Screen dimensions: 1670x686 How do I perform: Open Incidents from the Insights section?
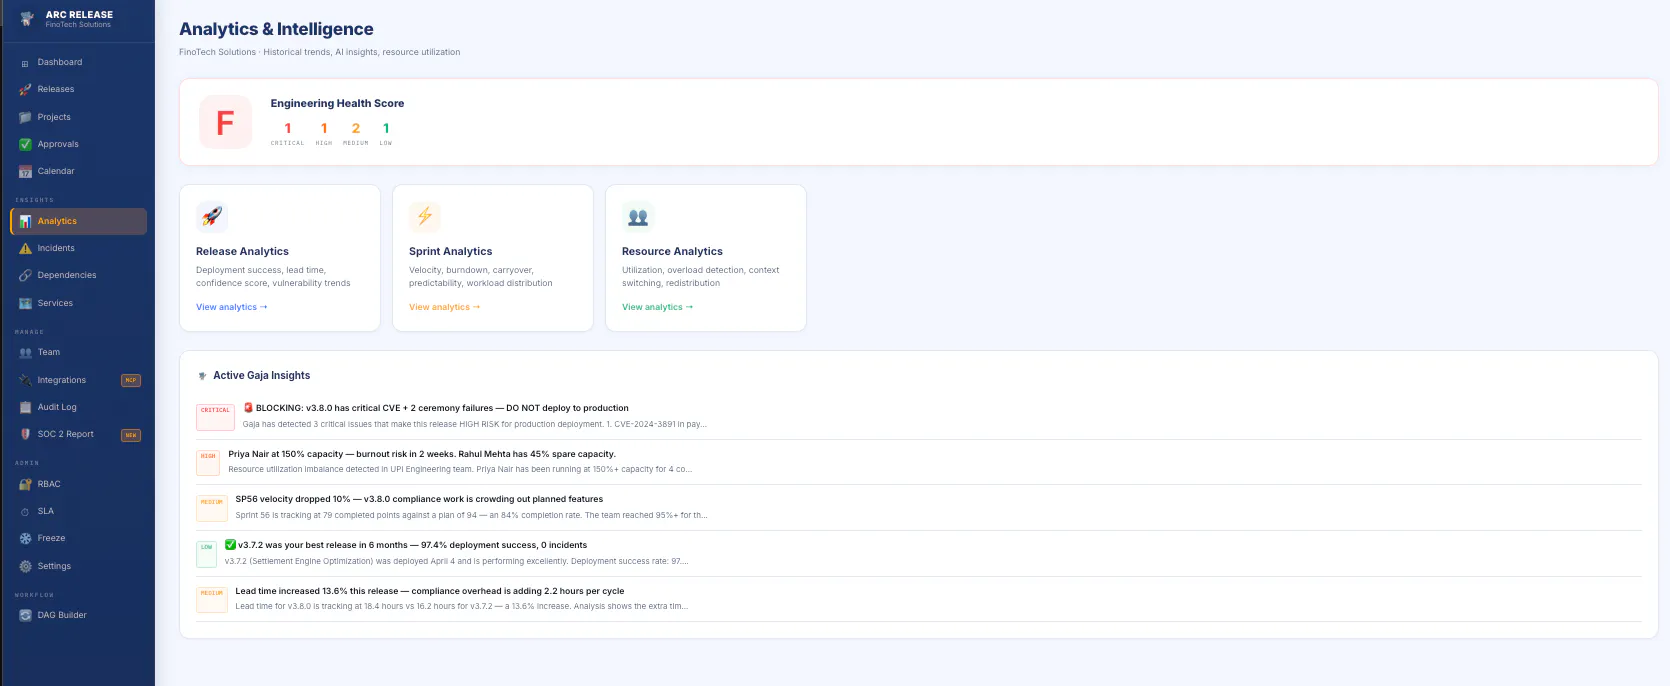tap(78, 248)
